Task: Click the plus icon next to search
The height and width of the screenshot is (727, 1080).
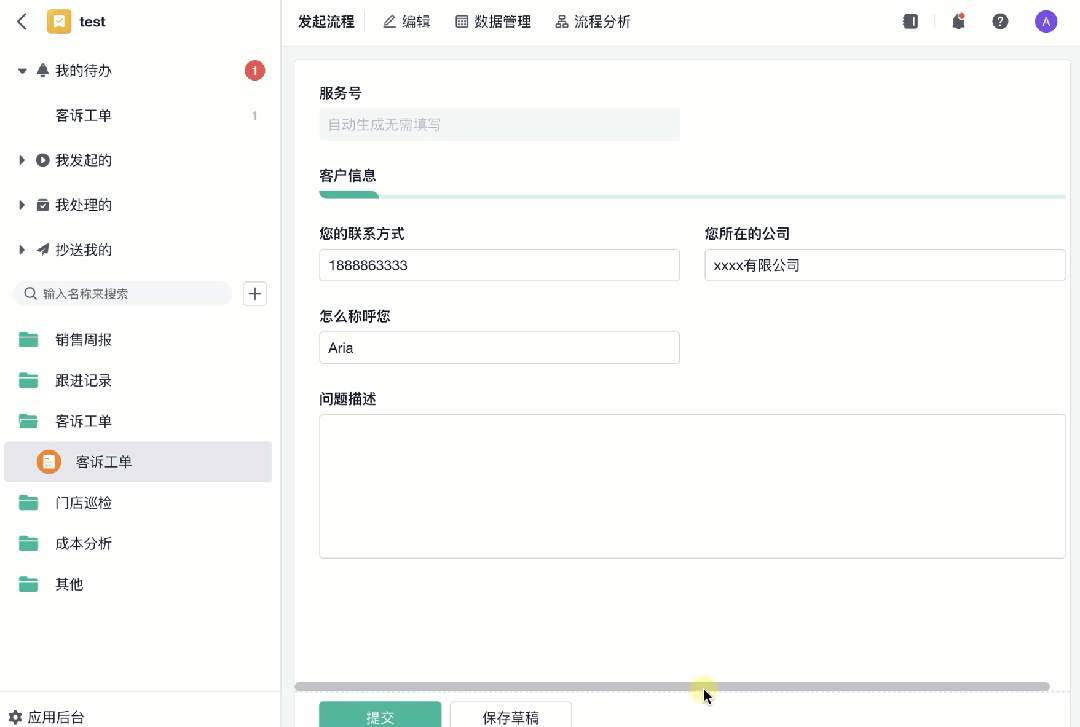Action: click(255, 294)
